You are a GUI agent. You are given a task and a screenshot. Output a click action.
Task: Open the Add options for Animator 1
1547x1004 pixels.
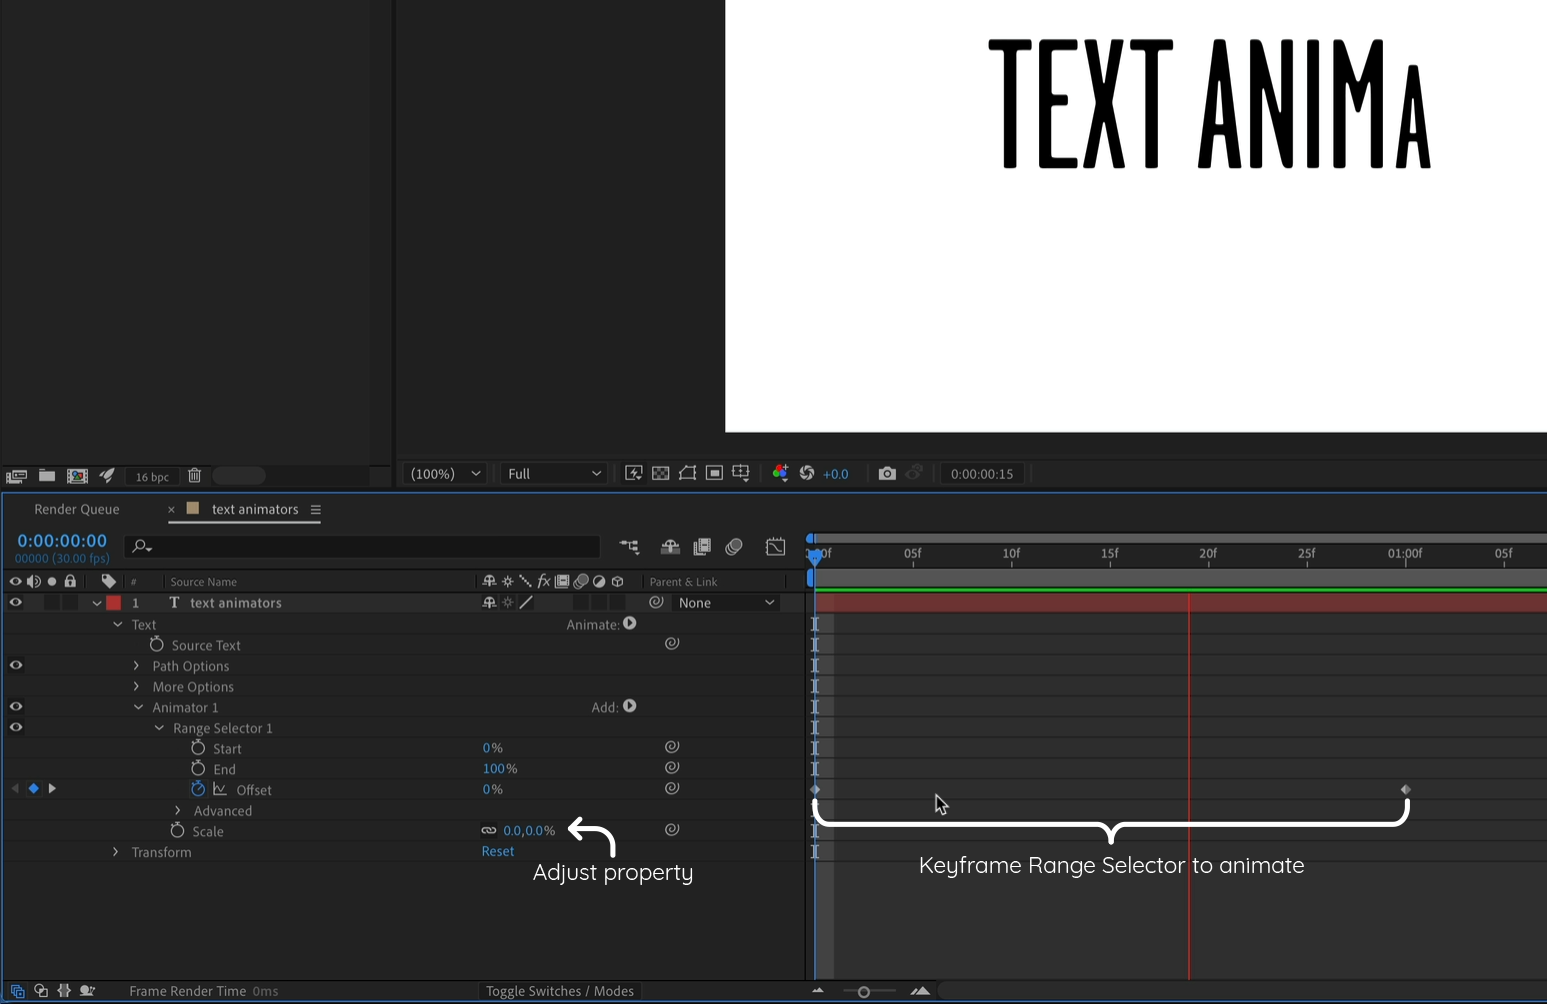[x=630, y=706]
